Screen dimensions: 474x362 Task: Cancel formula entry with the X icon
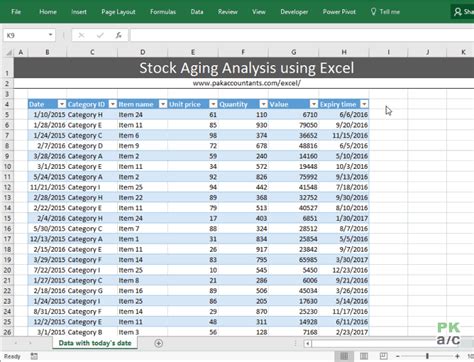(81, 35)
